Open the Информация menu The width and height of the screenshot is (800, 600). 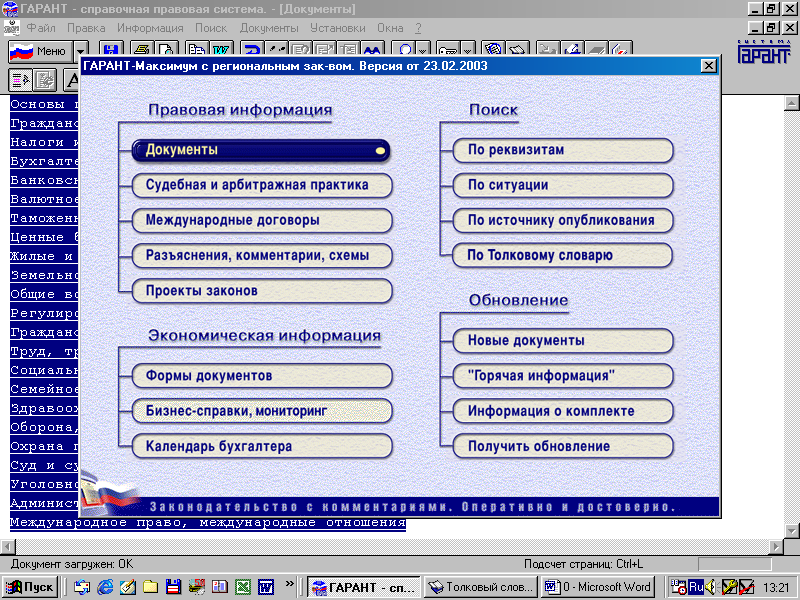point(150,28)
